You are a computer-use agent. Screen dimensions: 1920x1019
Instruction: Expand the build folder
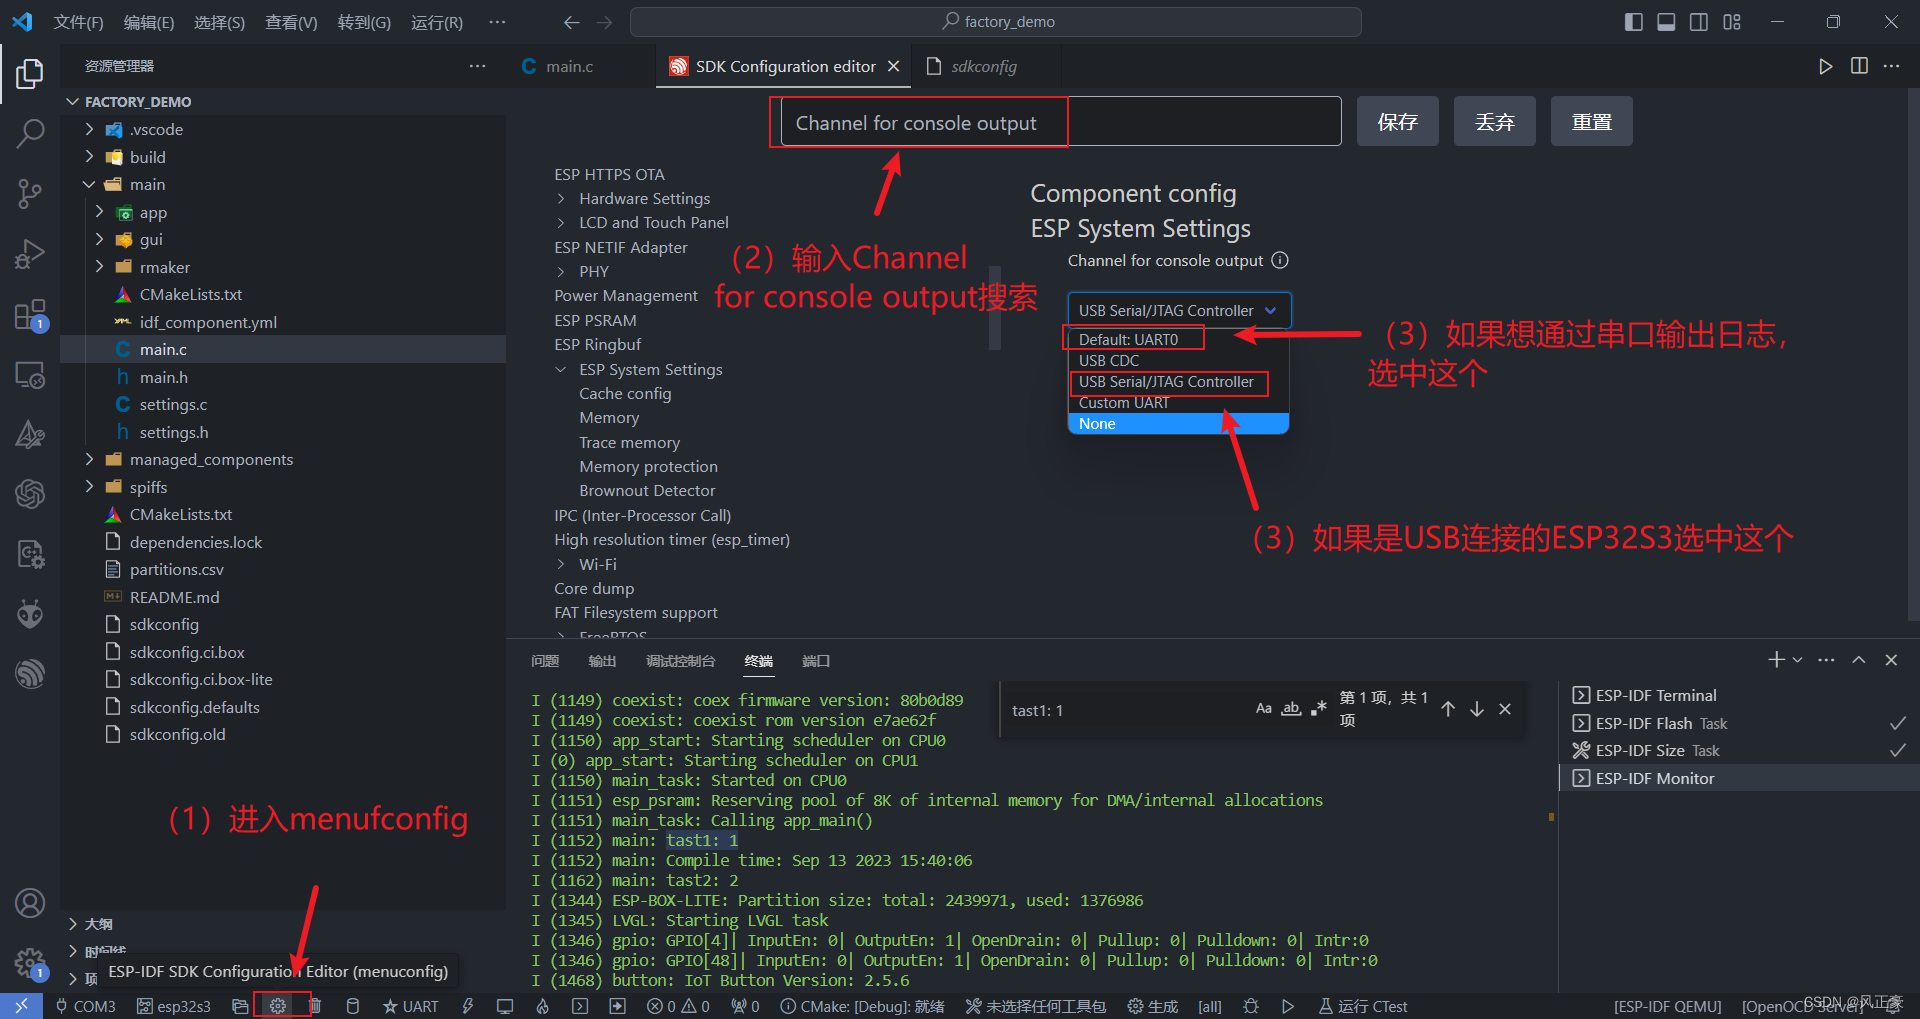tap(89, 157)
